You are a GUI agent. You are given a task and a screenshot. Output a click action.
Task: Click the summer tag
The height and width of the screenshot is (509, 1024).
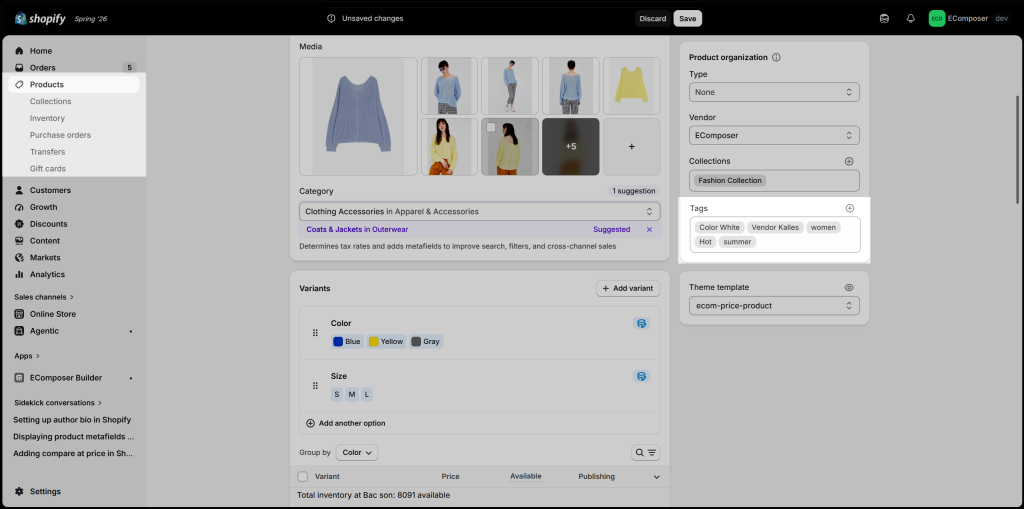pos(737,242)
